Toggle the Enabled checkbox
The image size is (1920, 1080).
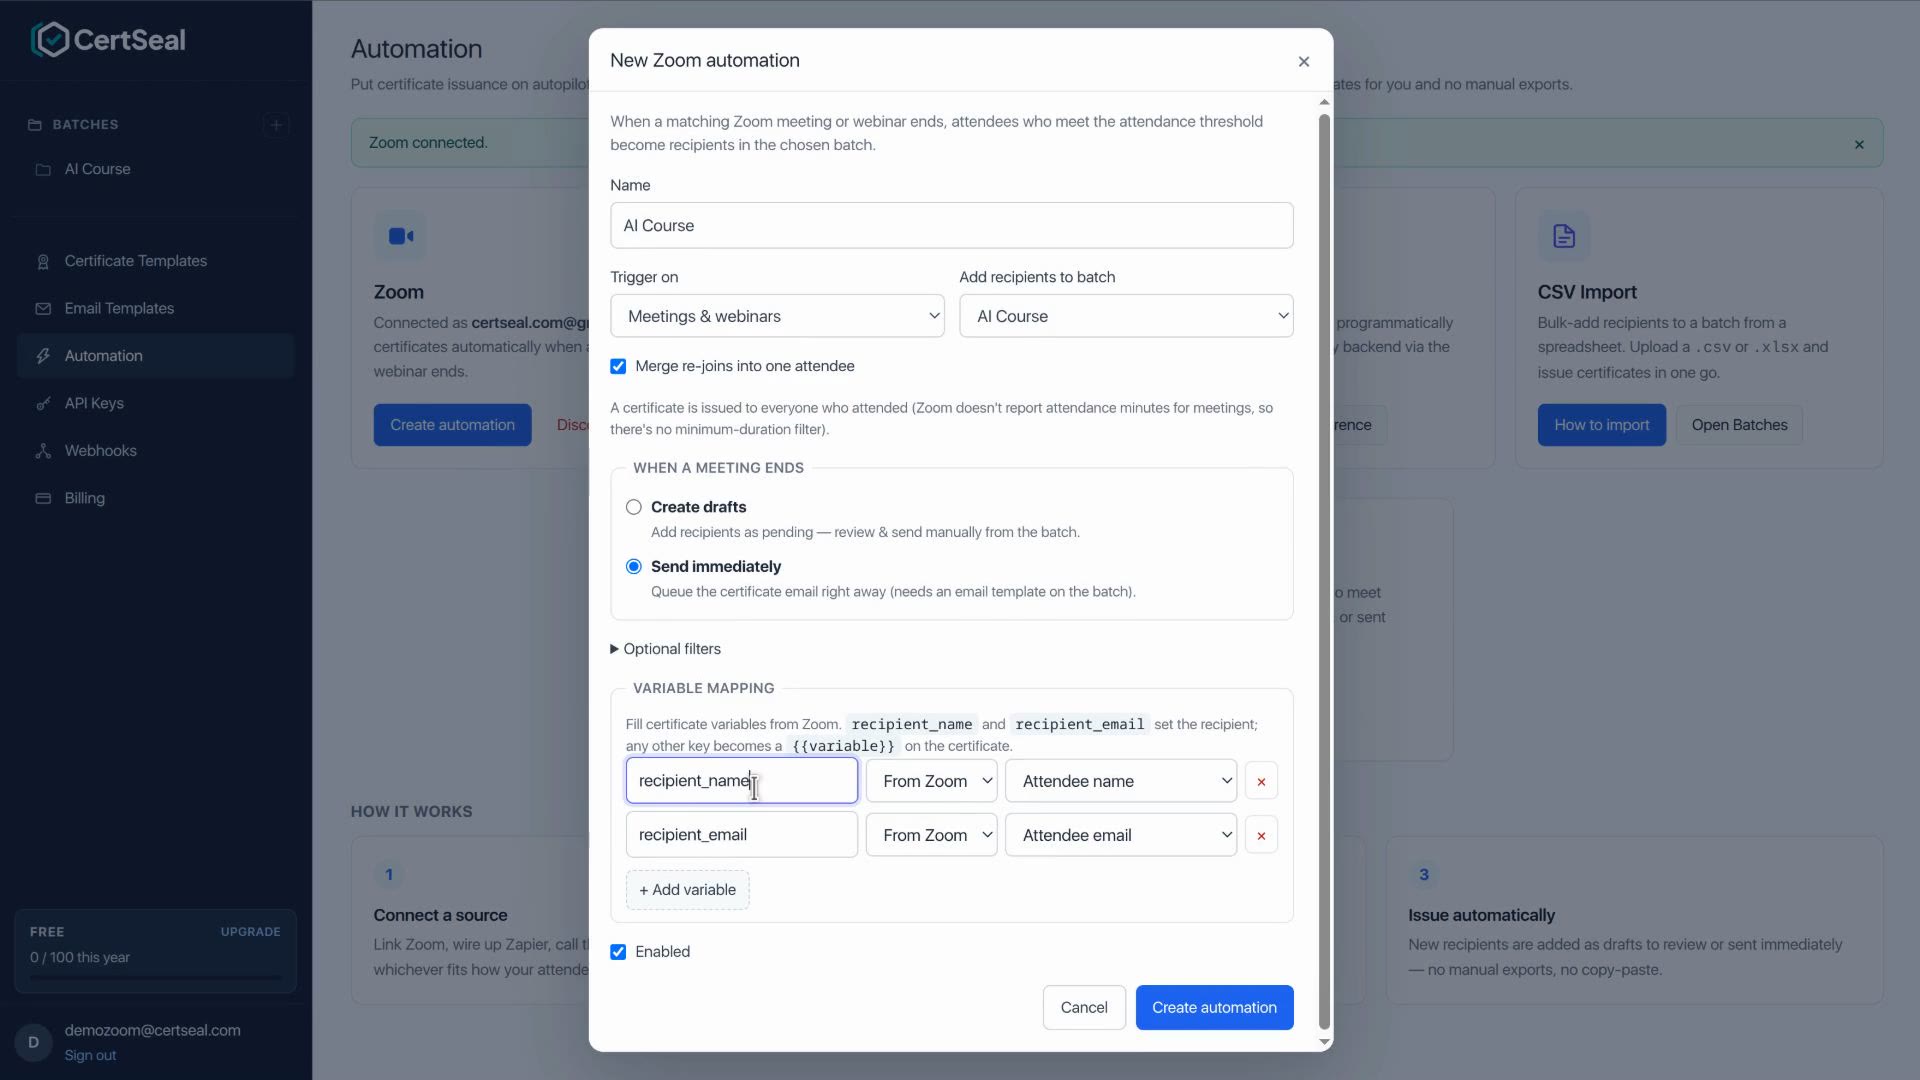coord(618,952)
